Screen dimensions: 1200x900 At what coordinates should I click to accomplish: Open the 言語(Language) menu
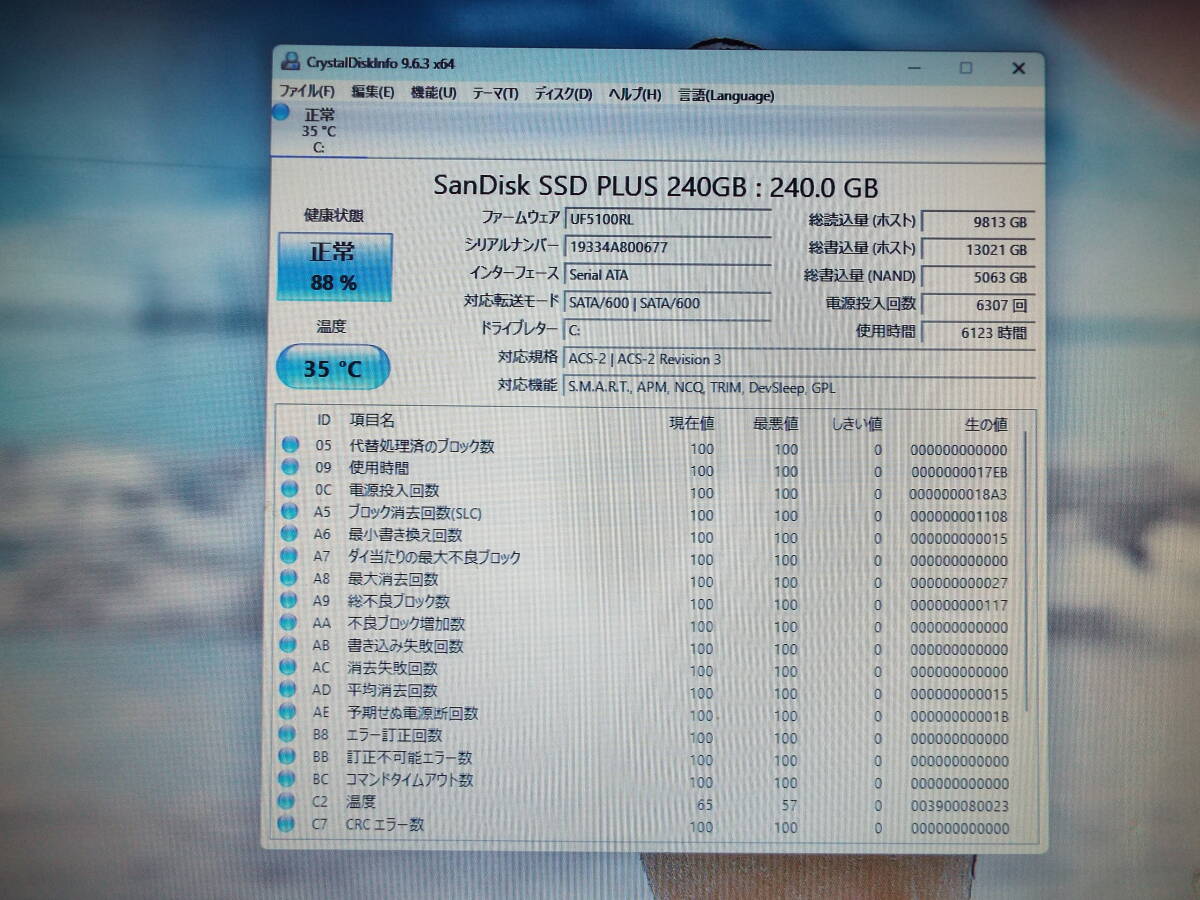726,96
